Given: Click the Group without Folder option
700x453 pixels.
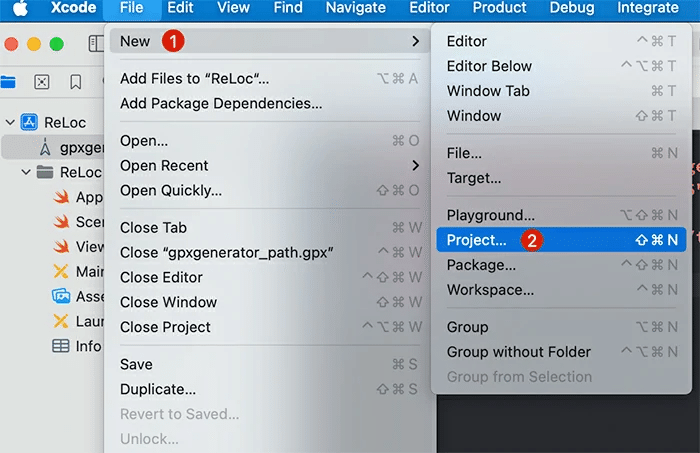Looking at the screenshot, I should (x=518, y=352).
